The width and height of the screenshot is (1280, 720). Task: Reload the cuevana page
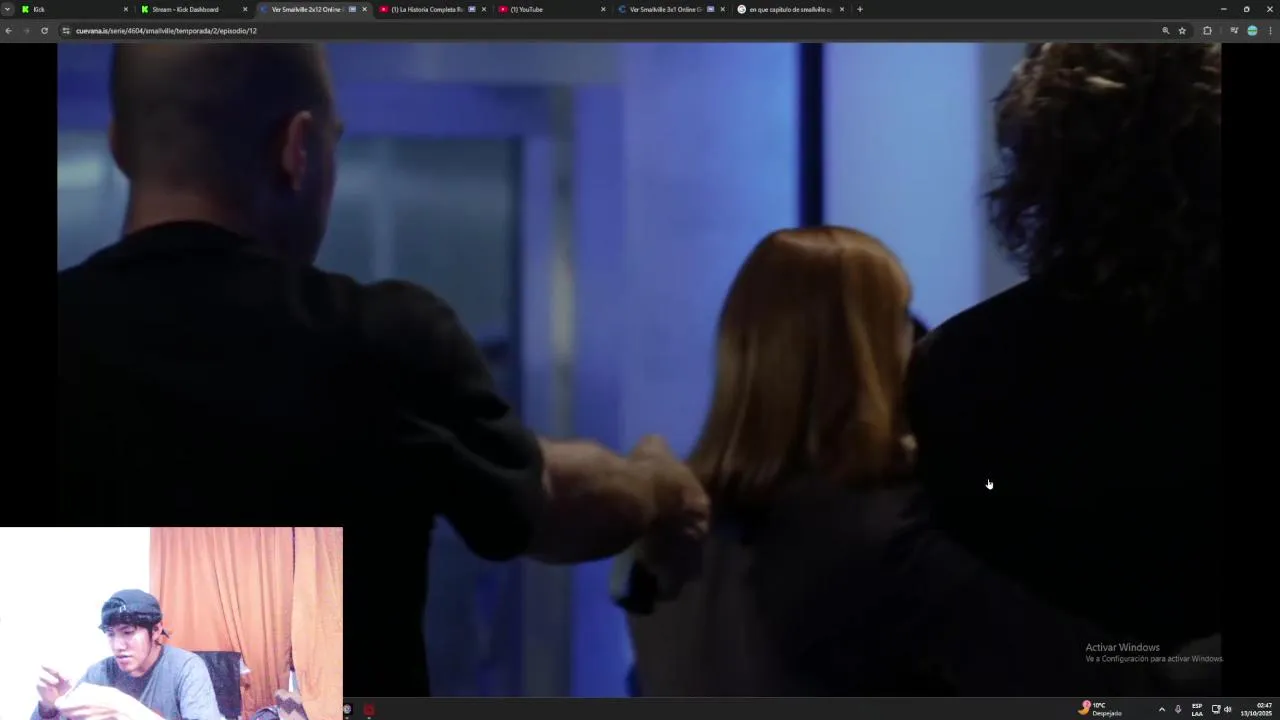[x=44, y=31]
